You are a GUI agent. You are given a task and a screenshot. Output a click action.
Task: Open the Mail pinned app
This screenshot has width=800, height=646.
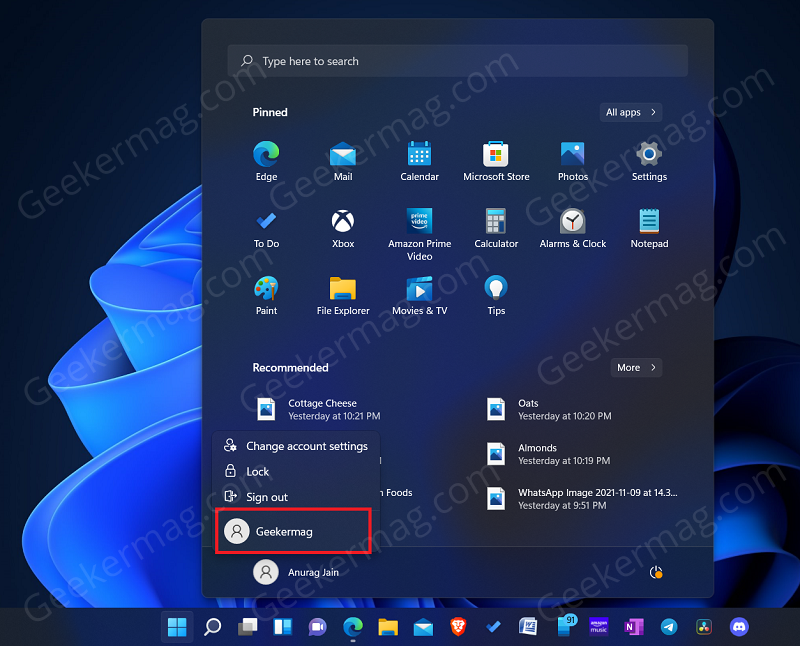pyautogui.click(x=343, y=161)
